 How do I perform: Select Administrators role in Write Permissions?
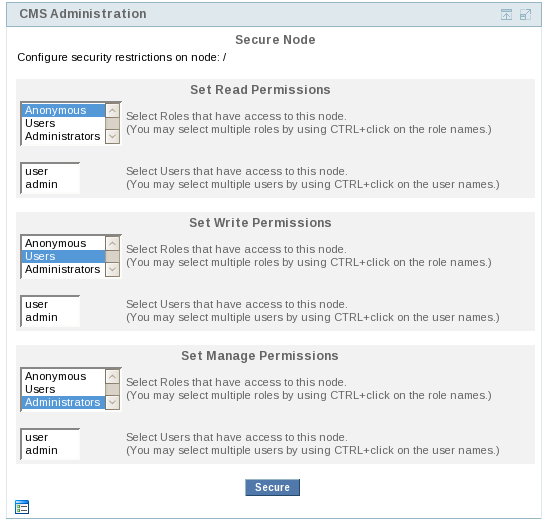[63, 269]
